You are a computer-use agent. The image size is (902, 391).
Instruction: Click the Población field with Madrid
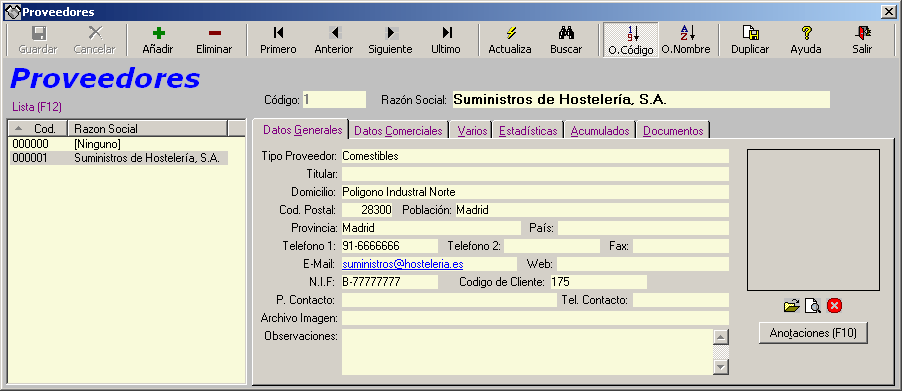click(592, 210)
